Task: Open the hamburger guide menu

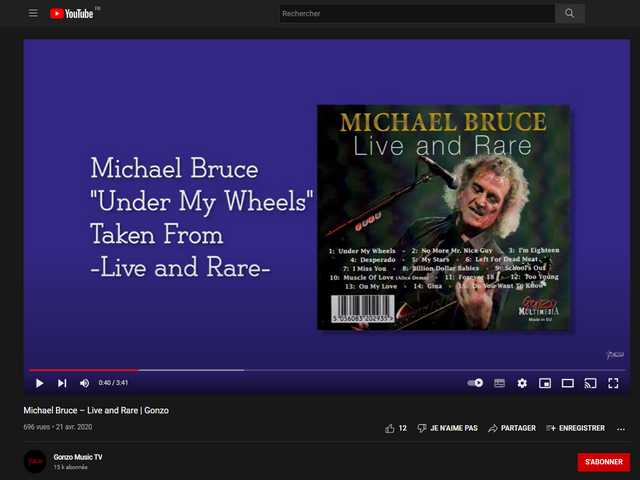Action: point(33,13)
